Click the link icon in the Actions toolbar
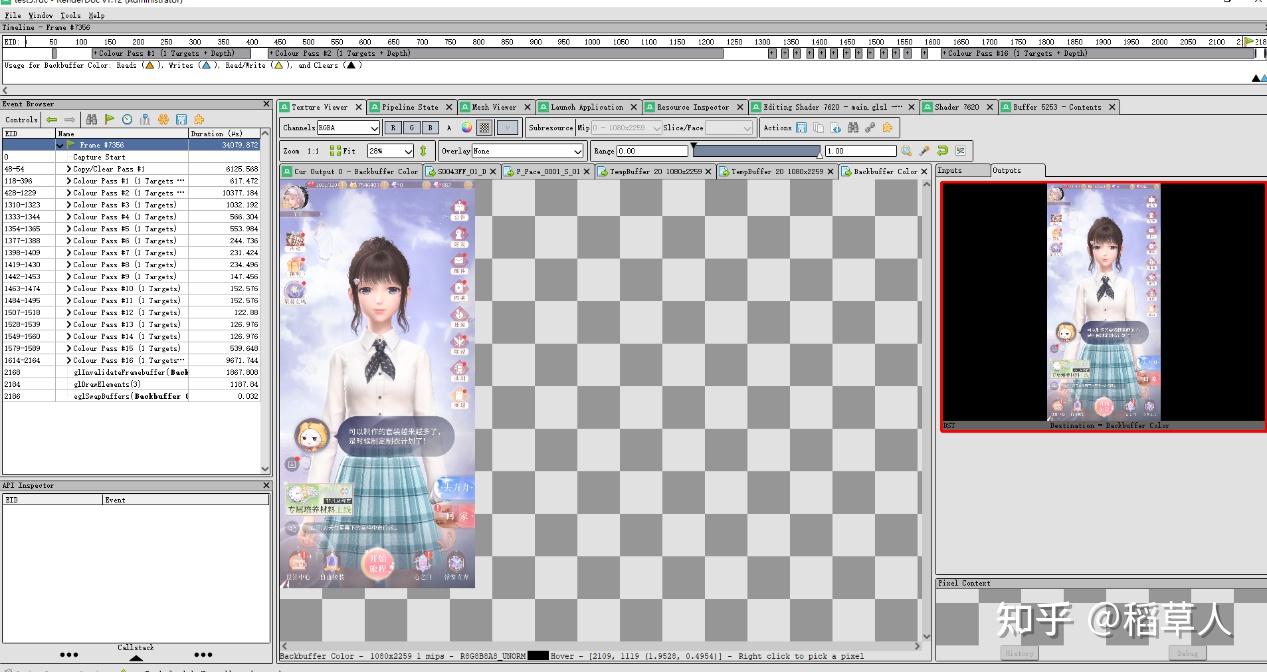The width and height of the screenshot is (1267, 672). pyautogui.click(x=870, y=128)
